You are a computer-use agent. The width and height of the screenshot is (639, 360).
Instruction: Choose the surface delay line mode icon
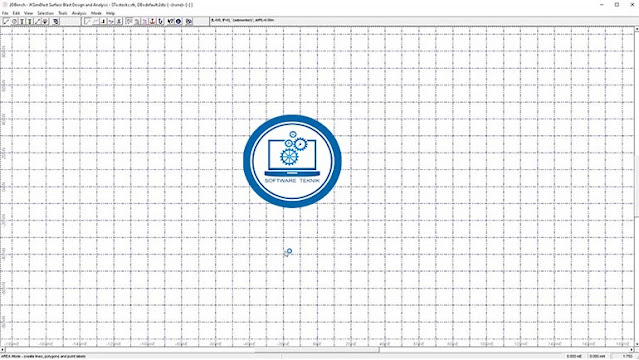[37, 21]
